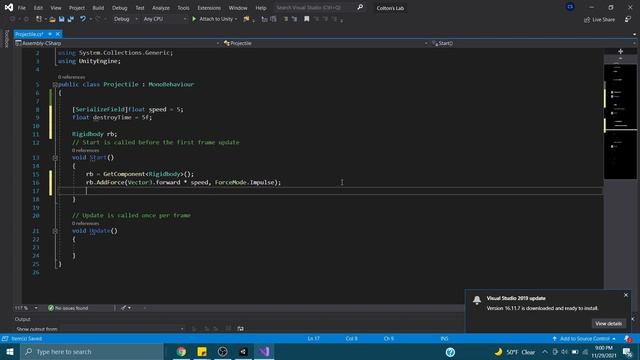Open the code cleanup brush dropdown
The width and height of the screenshot is (640, 360).
(x=125, y=308)
